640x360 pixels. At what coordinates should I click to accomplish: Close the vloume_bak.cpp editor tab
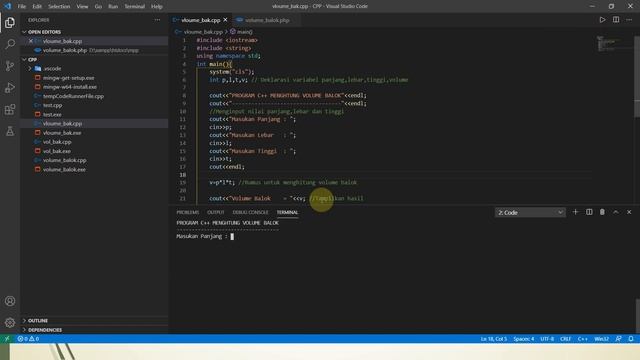pyautogui.click(x=225, y=20)
